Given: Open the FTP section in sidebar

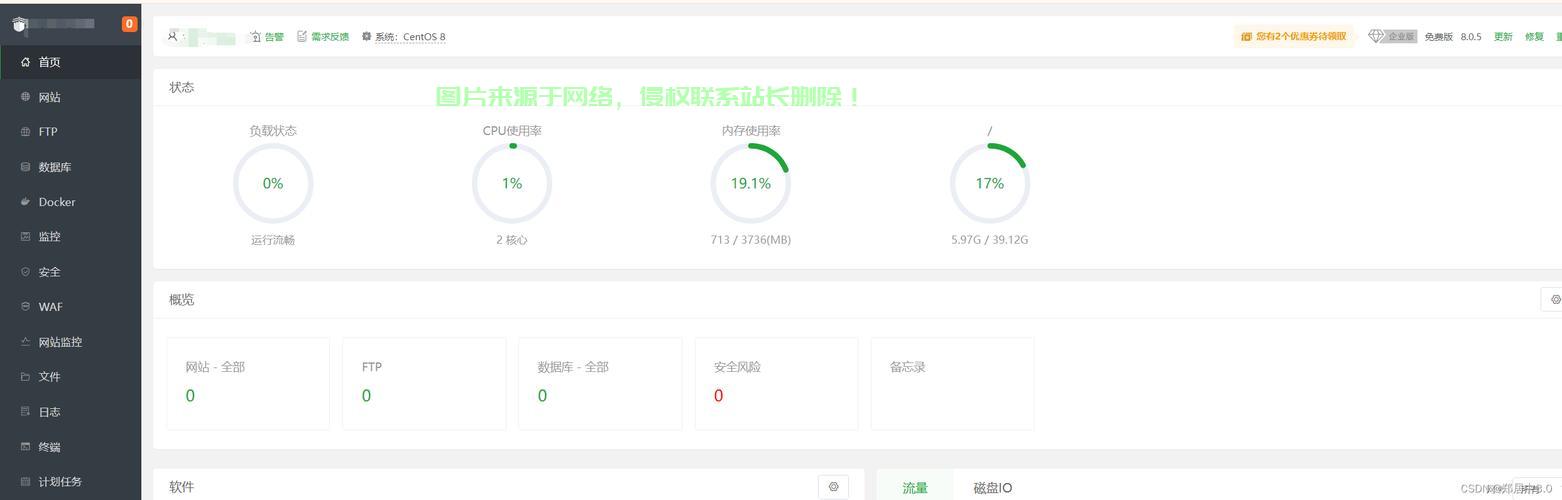Looking at the screenshot, I should point(47,132).
